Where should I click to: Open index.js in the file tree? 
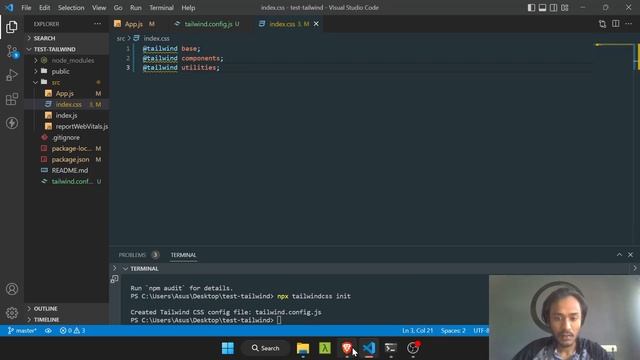point(67,116)
